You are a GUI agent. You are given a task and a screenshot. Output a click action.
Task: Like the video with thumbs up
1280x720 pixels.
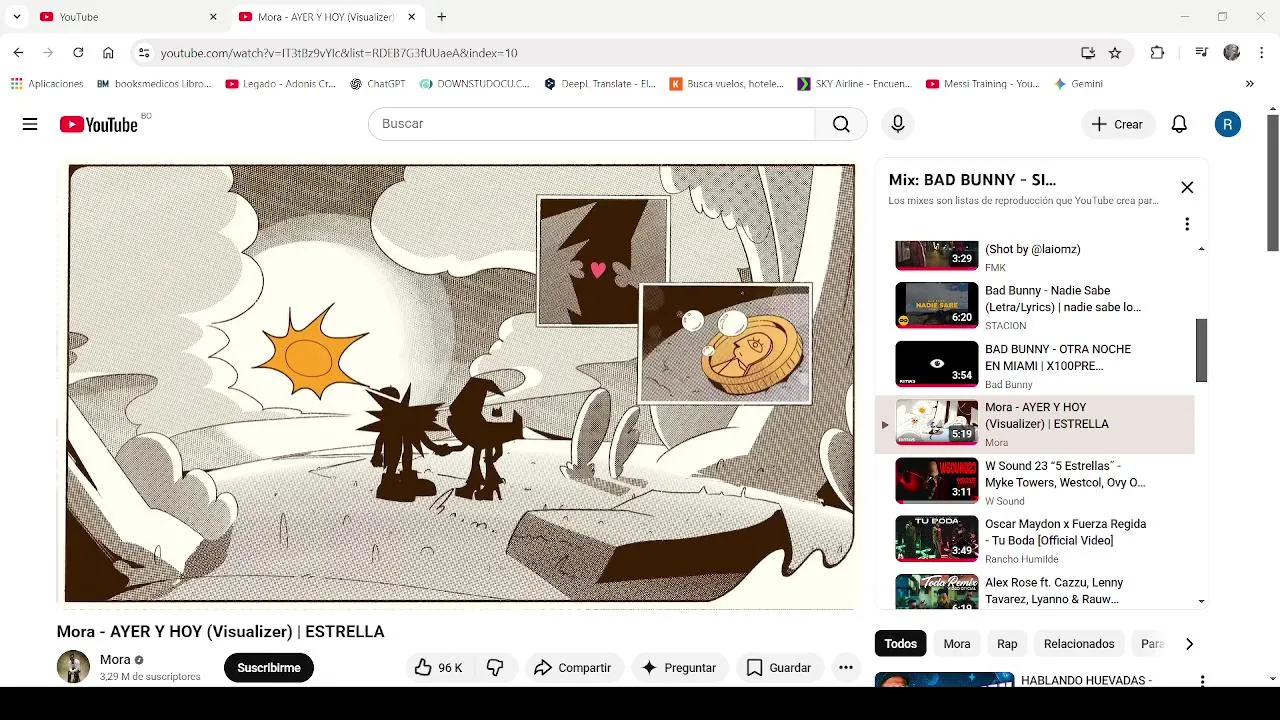[x=438, y=668]
